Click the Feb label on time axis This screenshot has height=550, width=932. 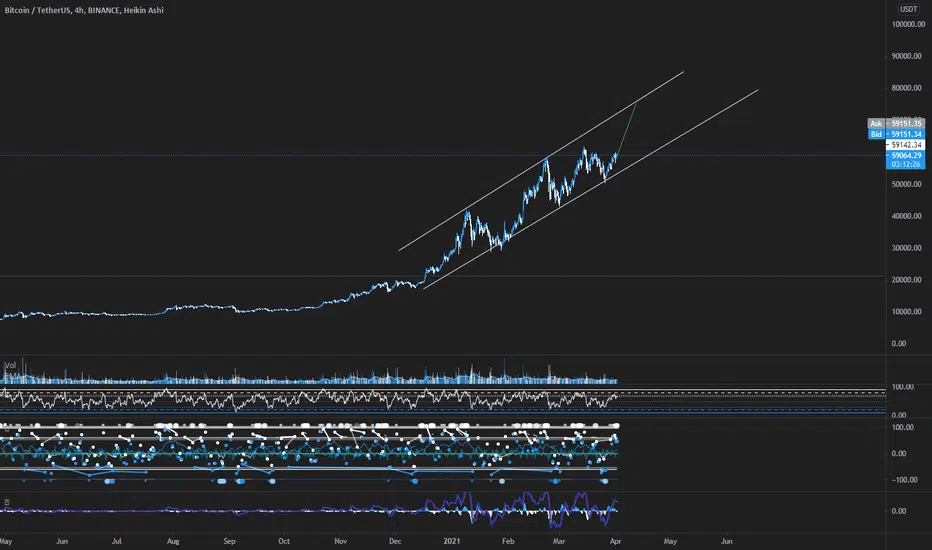[x=508, y=542]
